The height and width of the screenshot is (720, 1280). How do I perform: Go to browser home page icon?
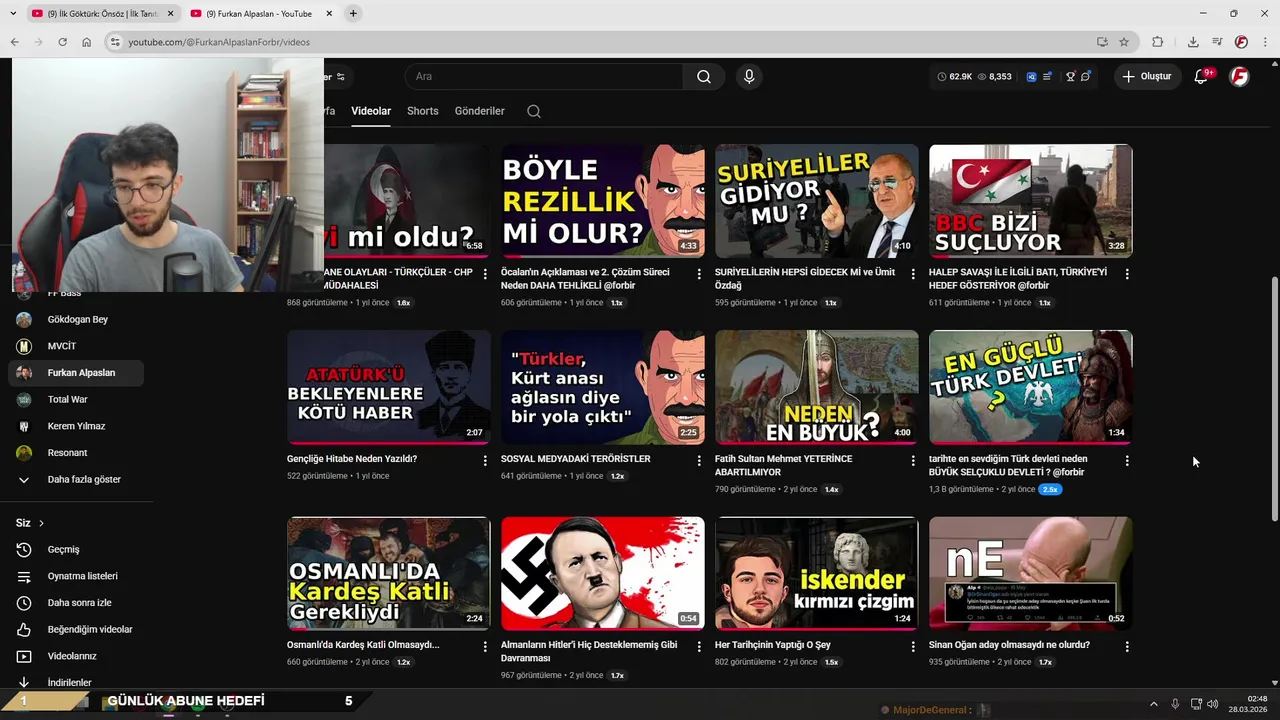click(86, 42)
